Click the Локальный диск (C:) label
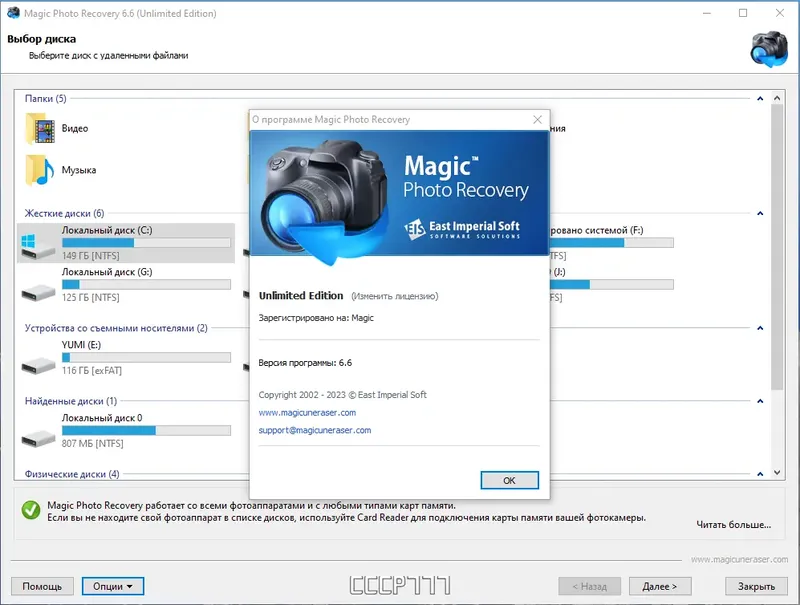The width and height of the screenshot is (800, 605). click(107, 230)
